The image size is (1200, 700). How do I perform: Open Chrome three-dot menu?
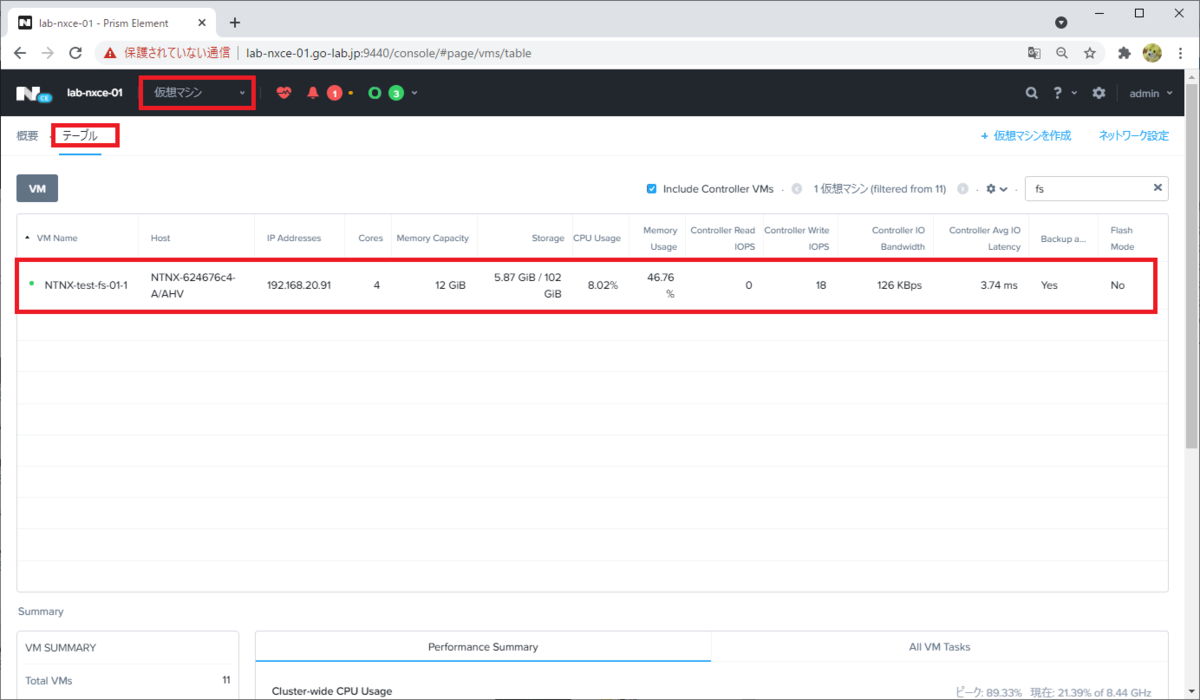[x=1180, y=53]
